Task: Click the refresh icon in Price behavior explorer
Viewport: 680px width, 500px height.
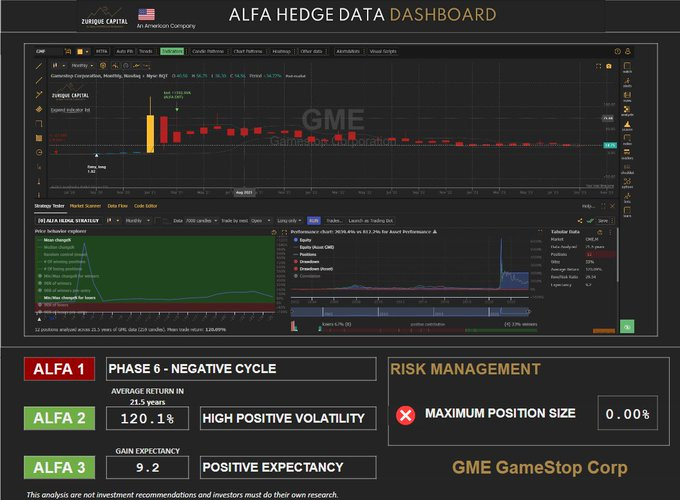Action: tap(274, 232)
